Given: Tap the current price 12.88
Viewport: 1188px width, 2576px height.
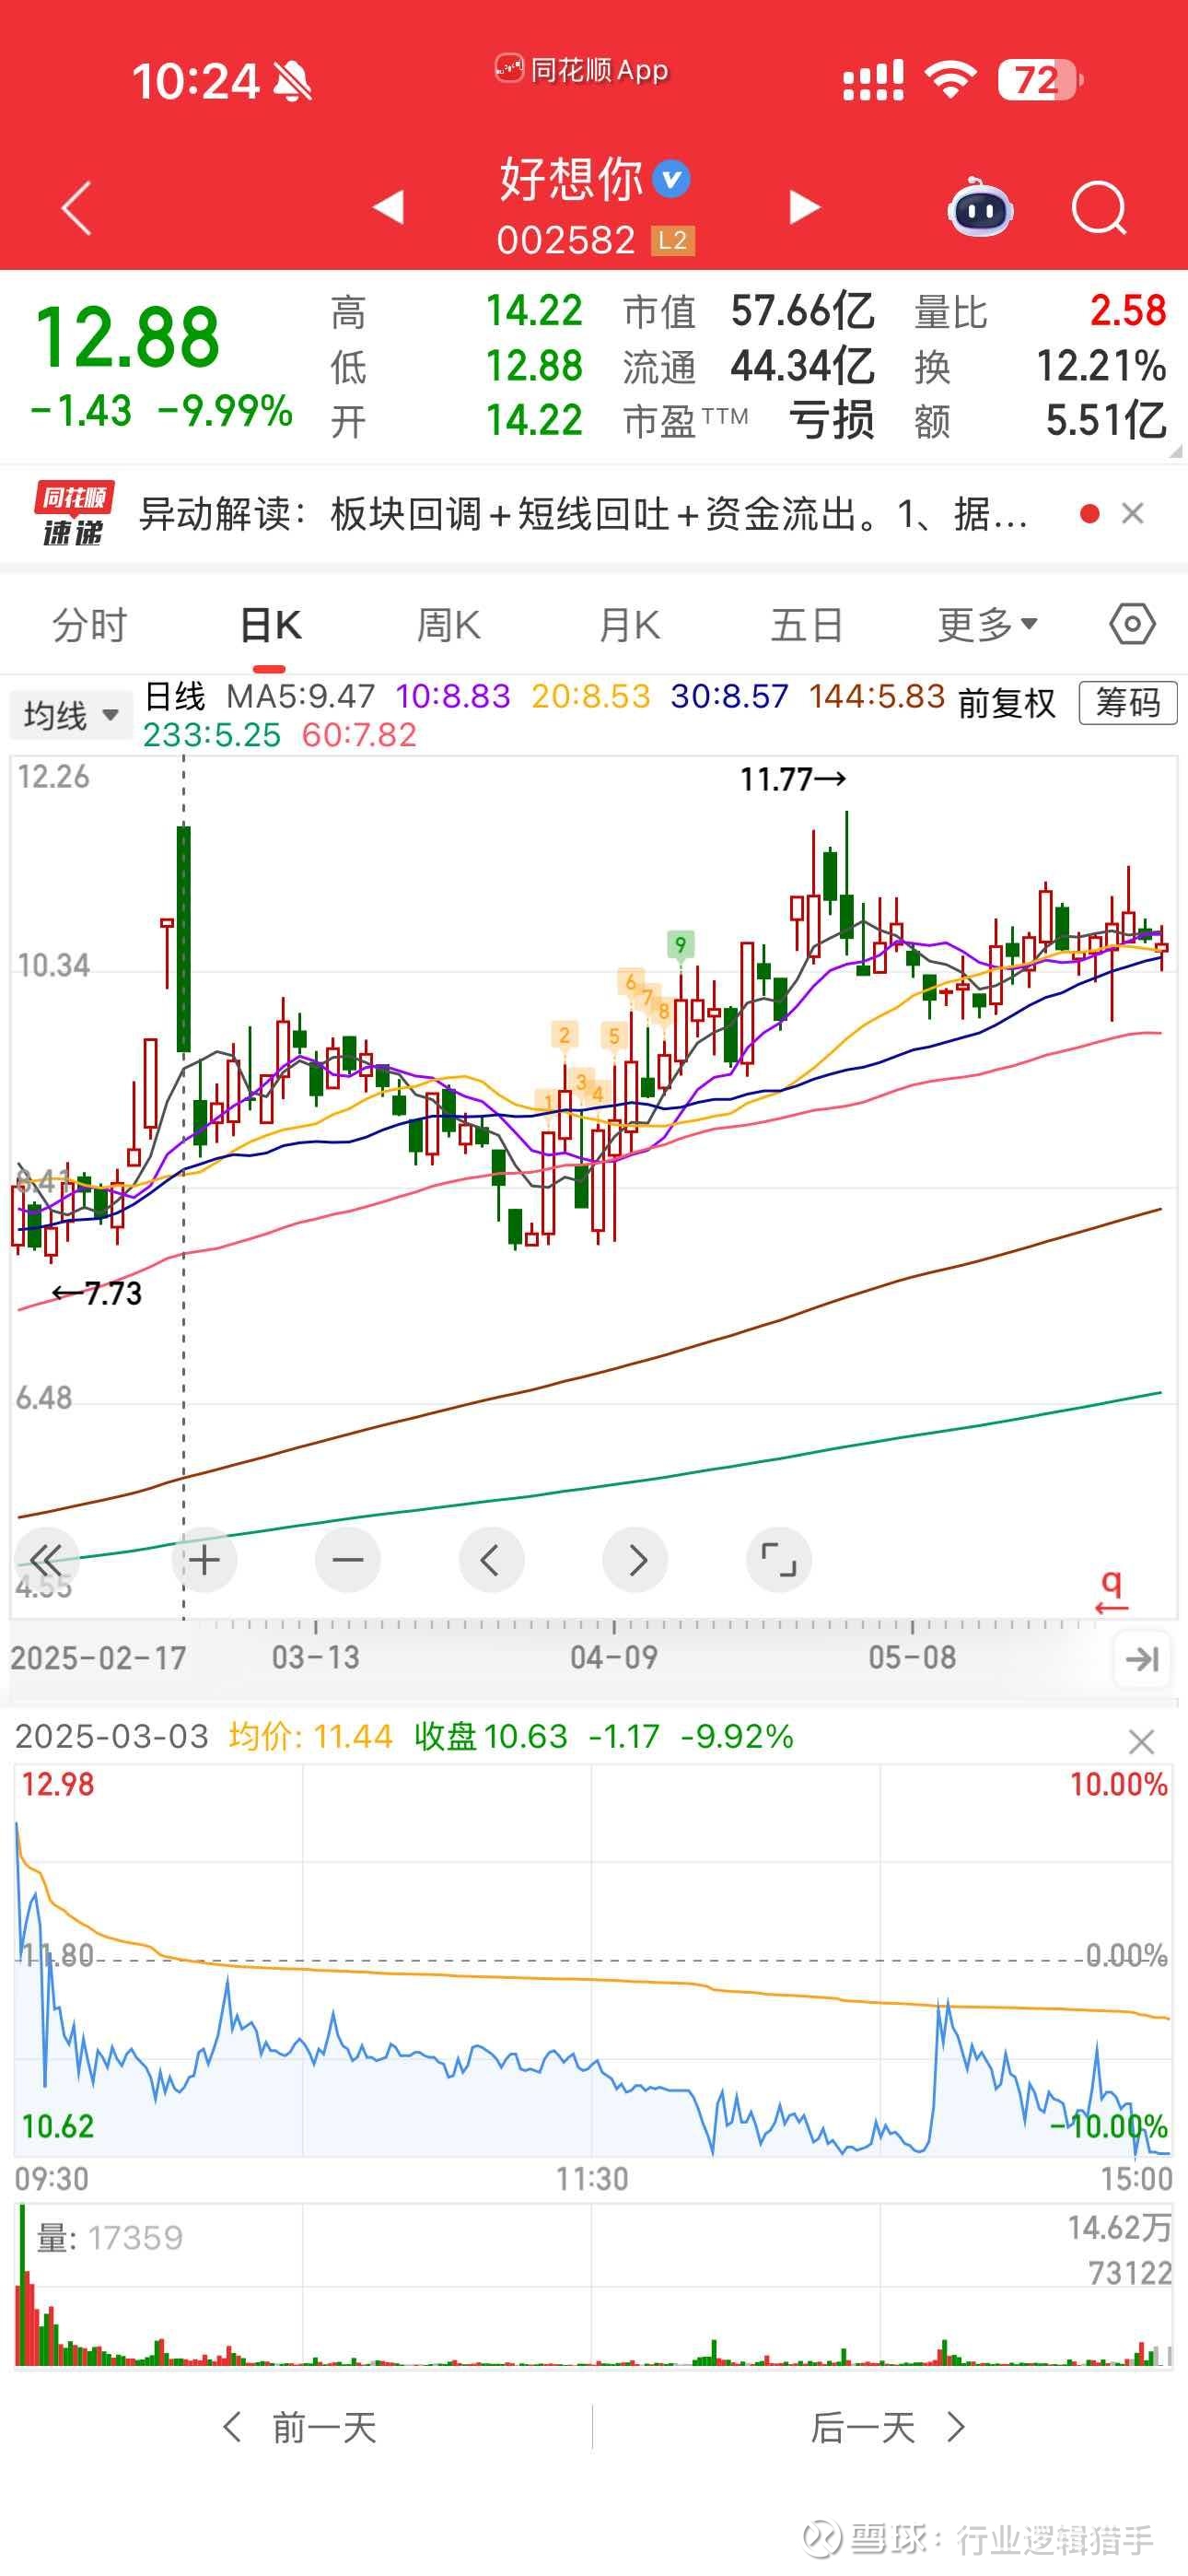Looking at the screenshot, I should 127,337.
